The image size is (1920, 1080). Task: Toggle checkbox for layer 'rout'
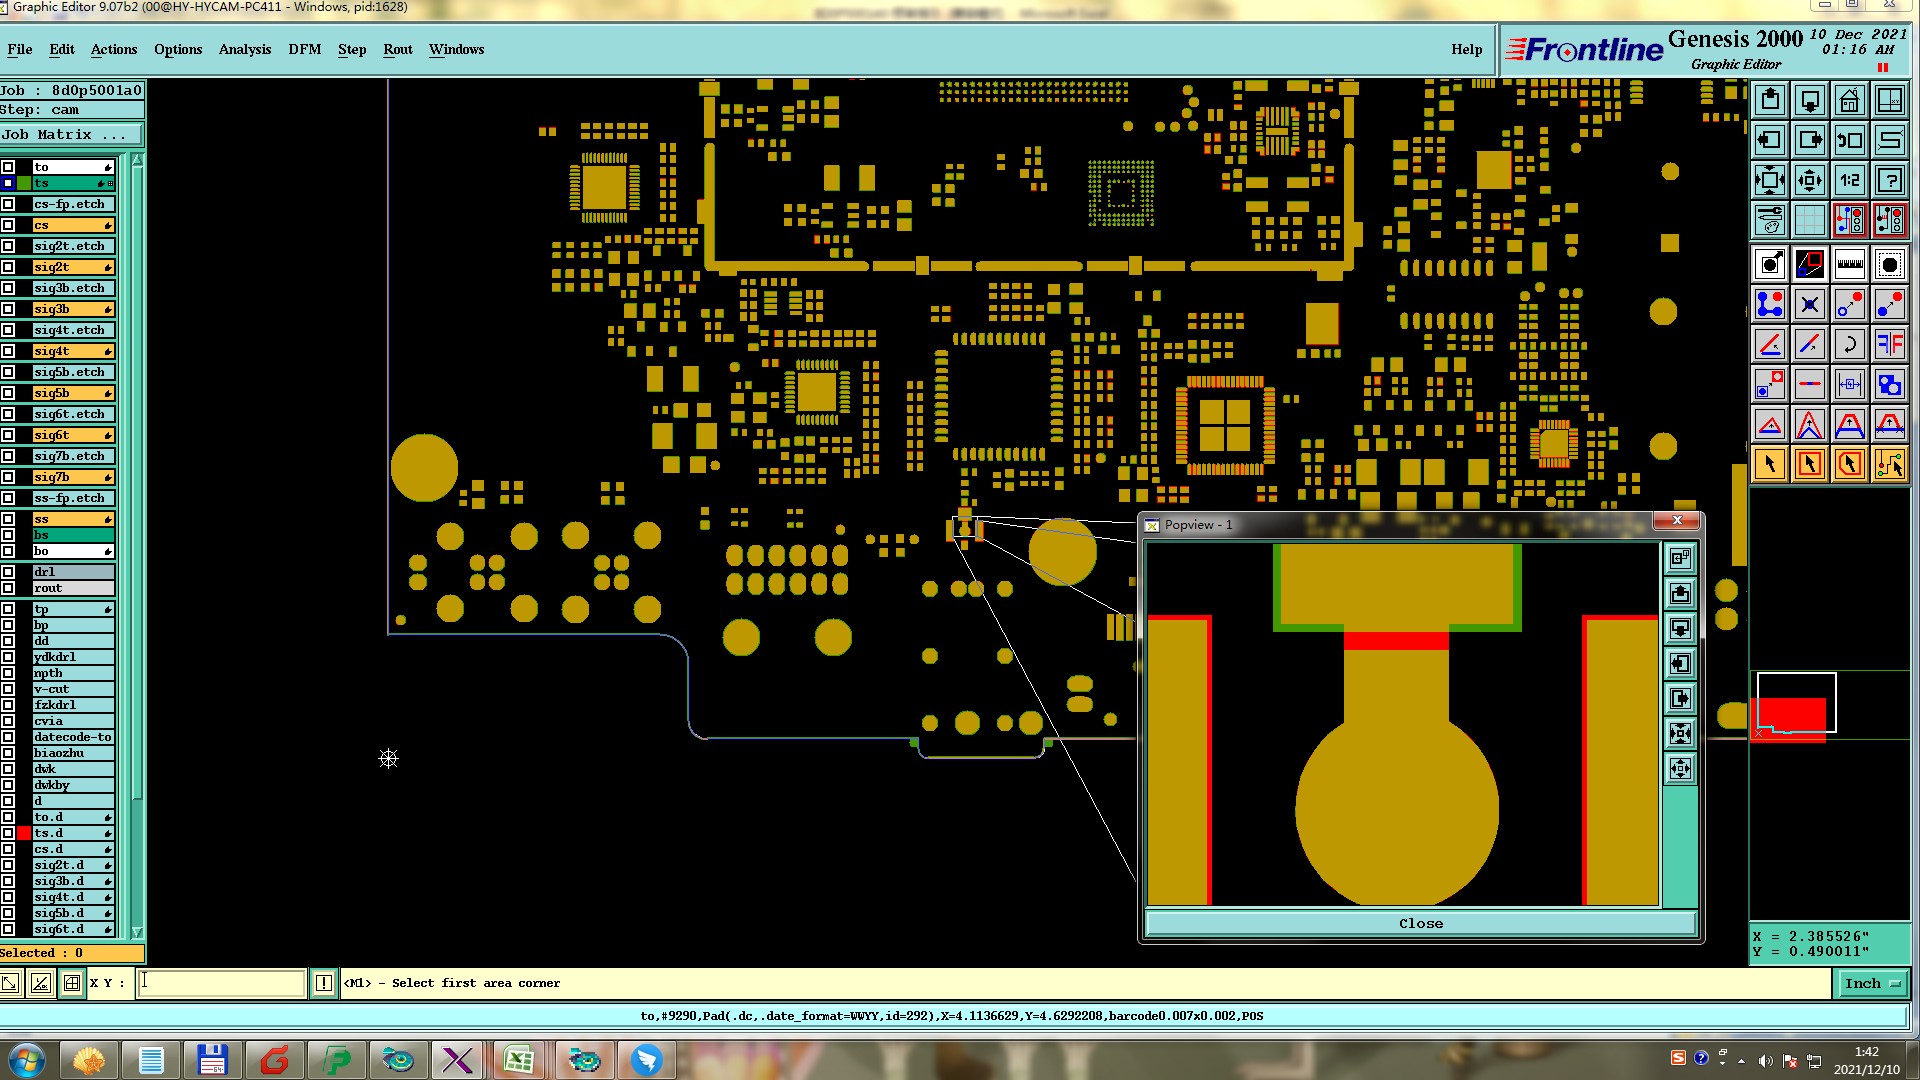coord(8,588)
